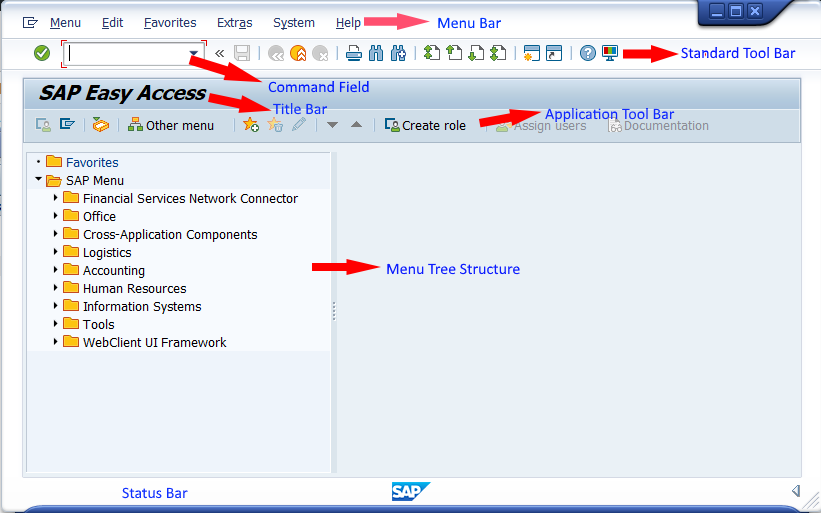Click the Find binoculars icon
The width and height of the screenshot is (821, 513).
coord(376,53)
